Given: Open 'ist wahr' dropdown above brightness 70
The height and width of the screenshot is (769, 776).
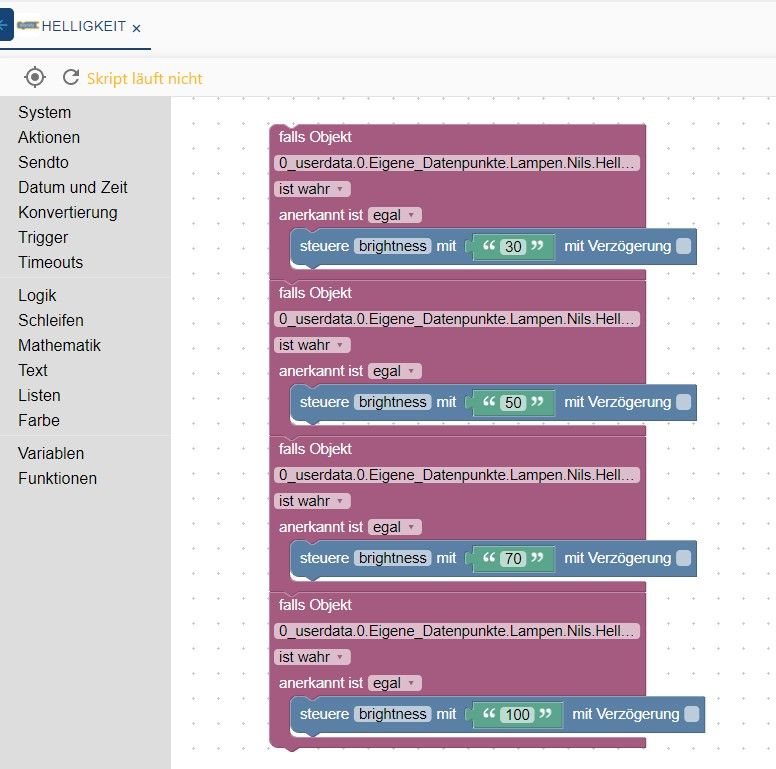Looking at the screenshot, I should click(x=312, y=501).
